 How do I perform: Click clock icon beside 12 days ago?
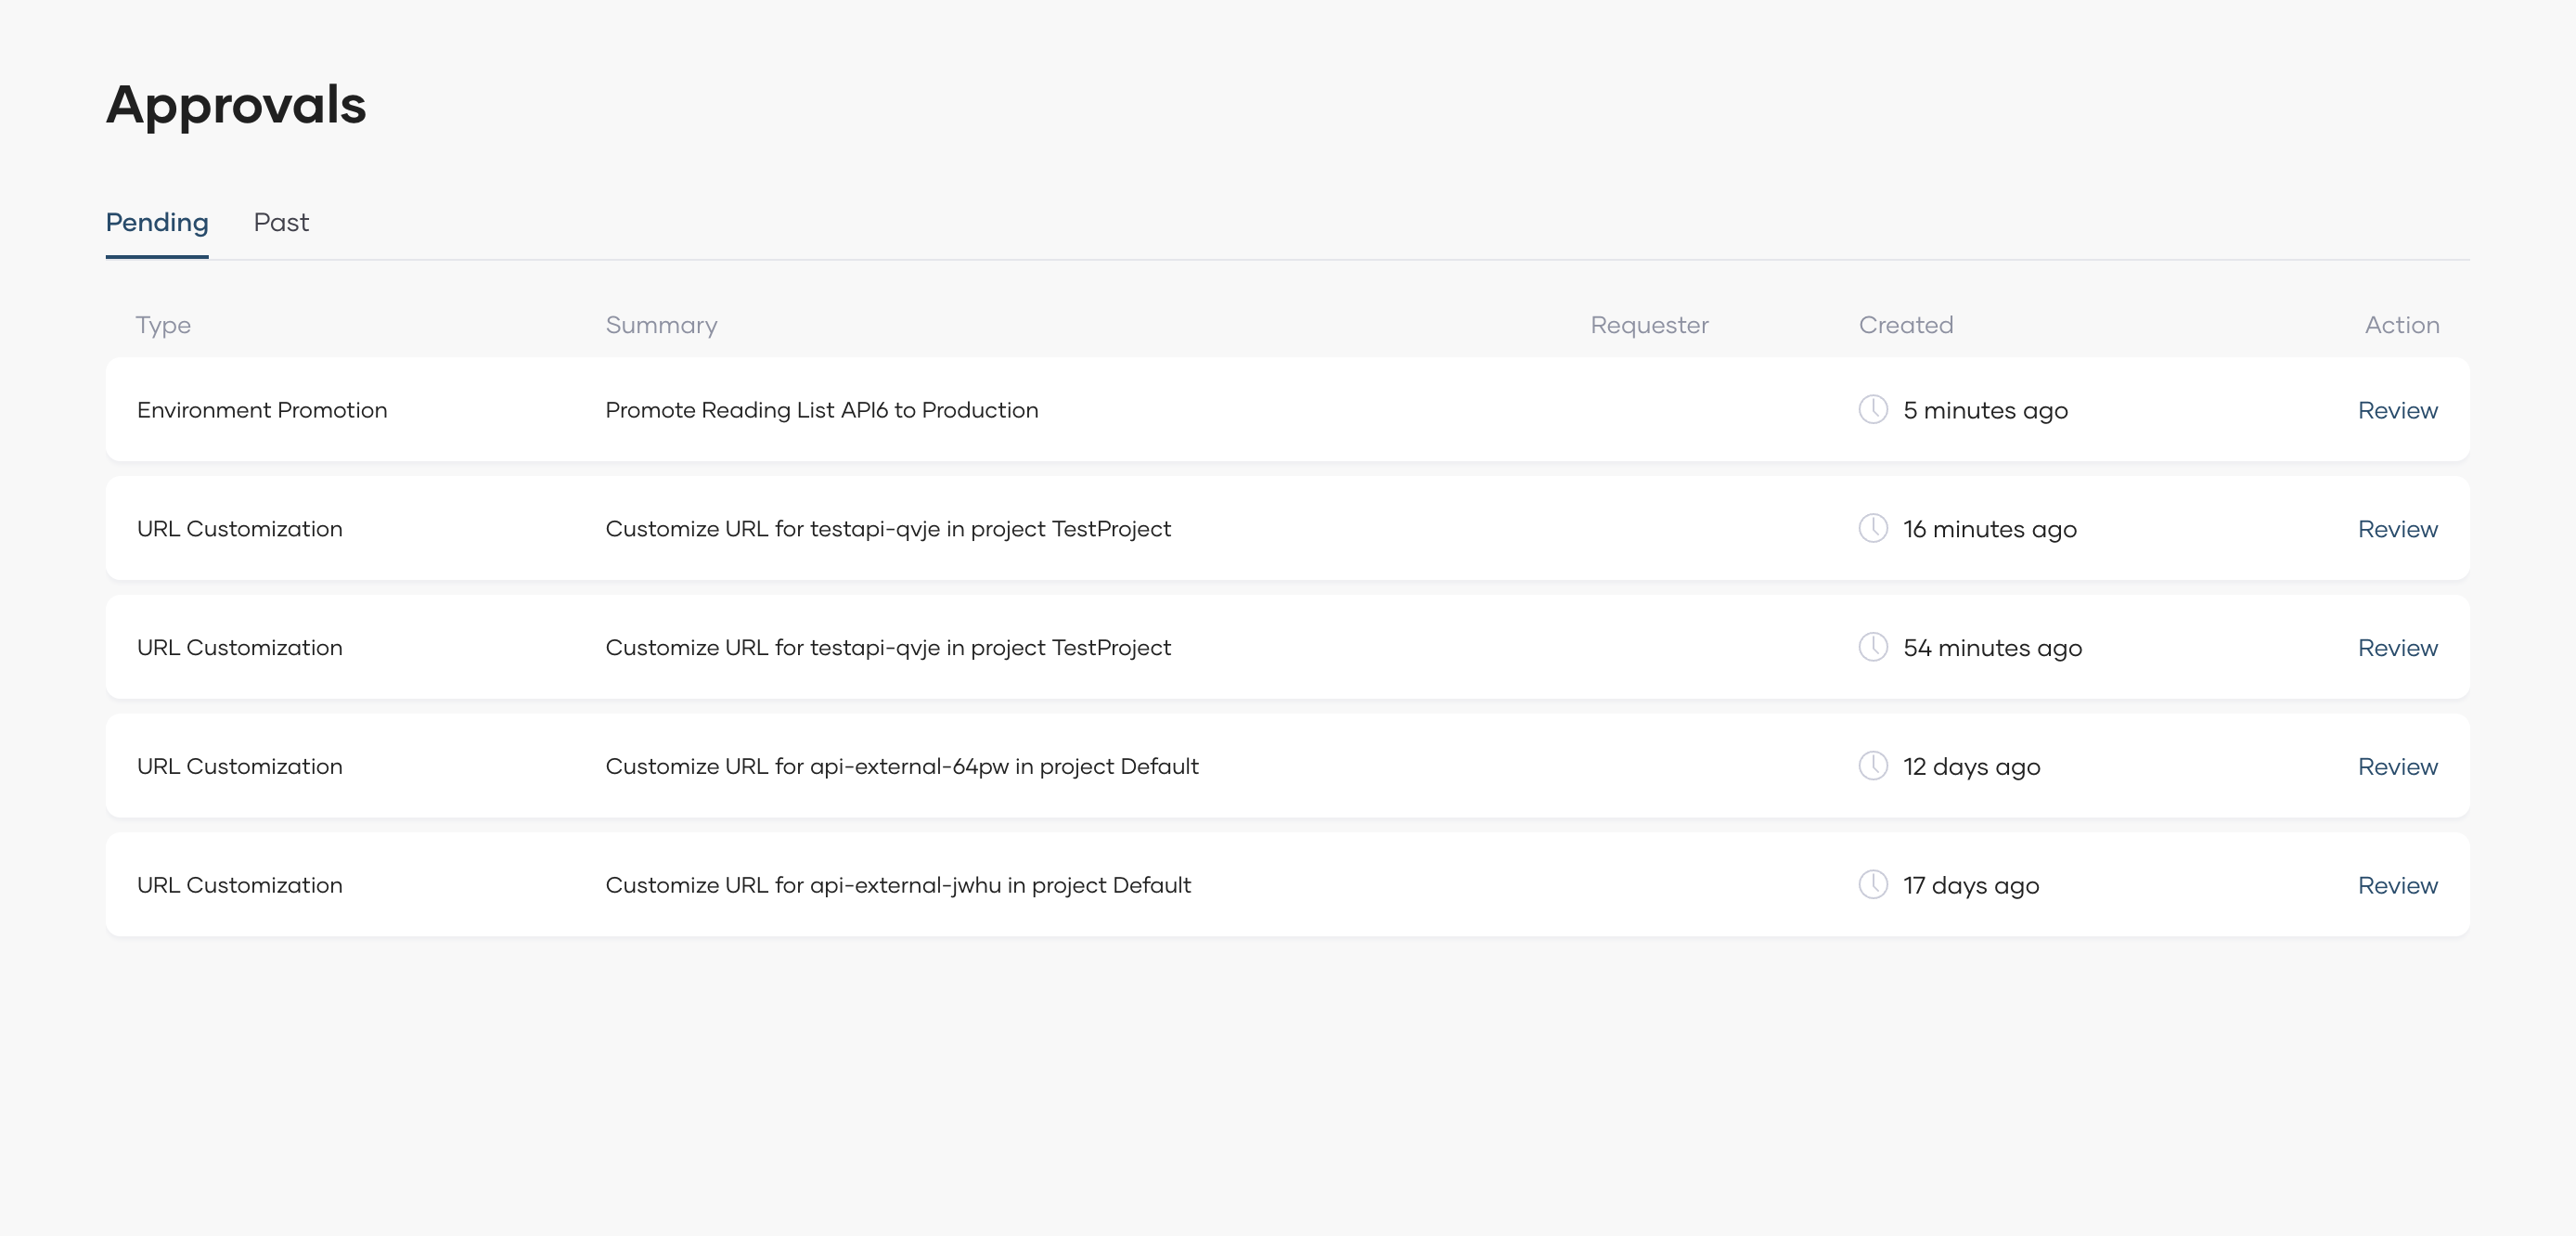click(x=1872, y=767)
